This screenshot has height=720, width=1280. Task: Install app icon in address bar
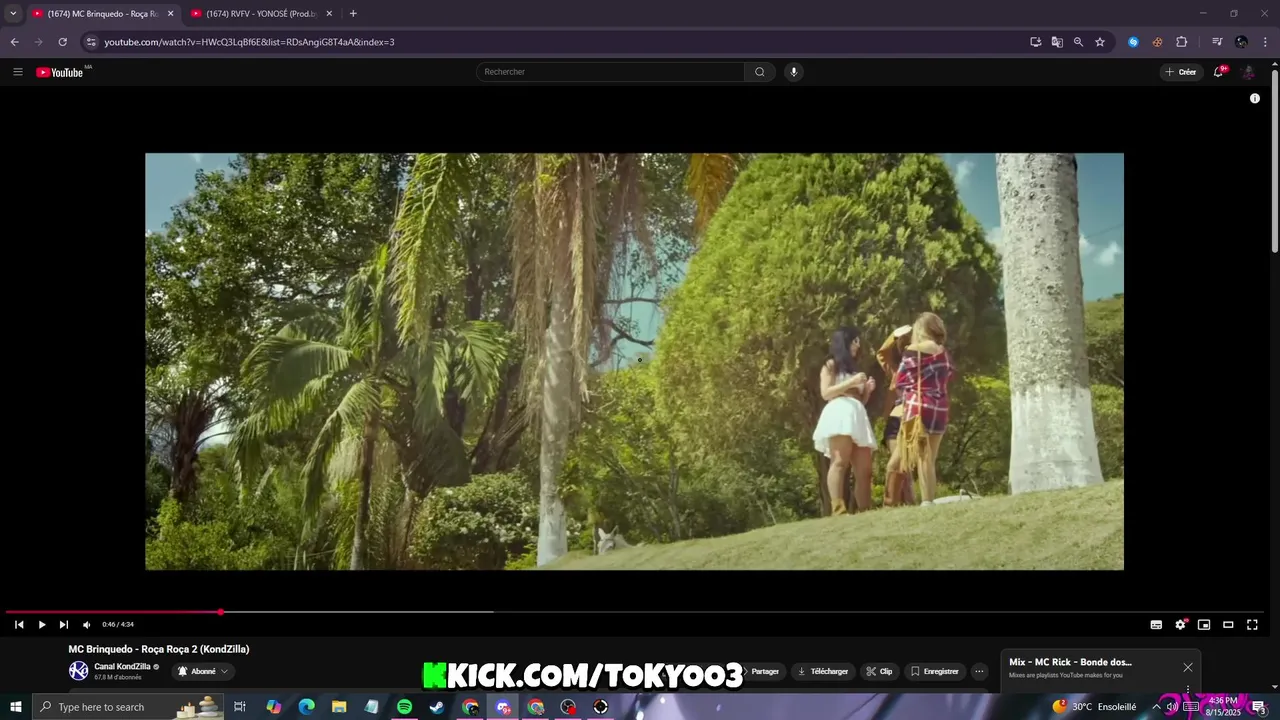point(1036,42)
